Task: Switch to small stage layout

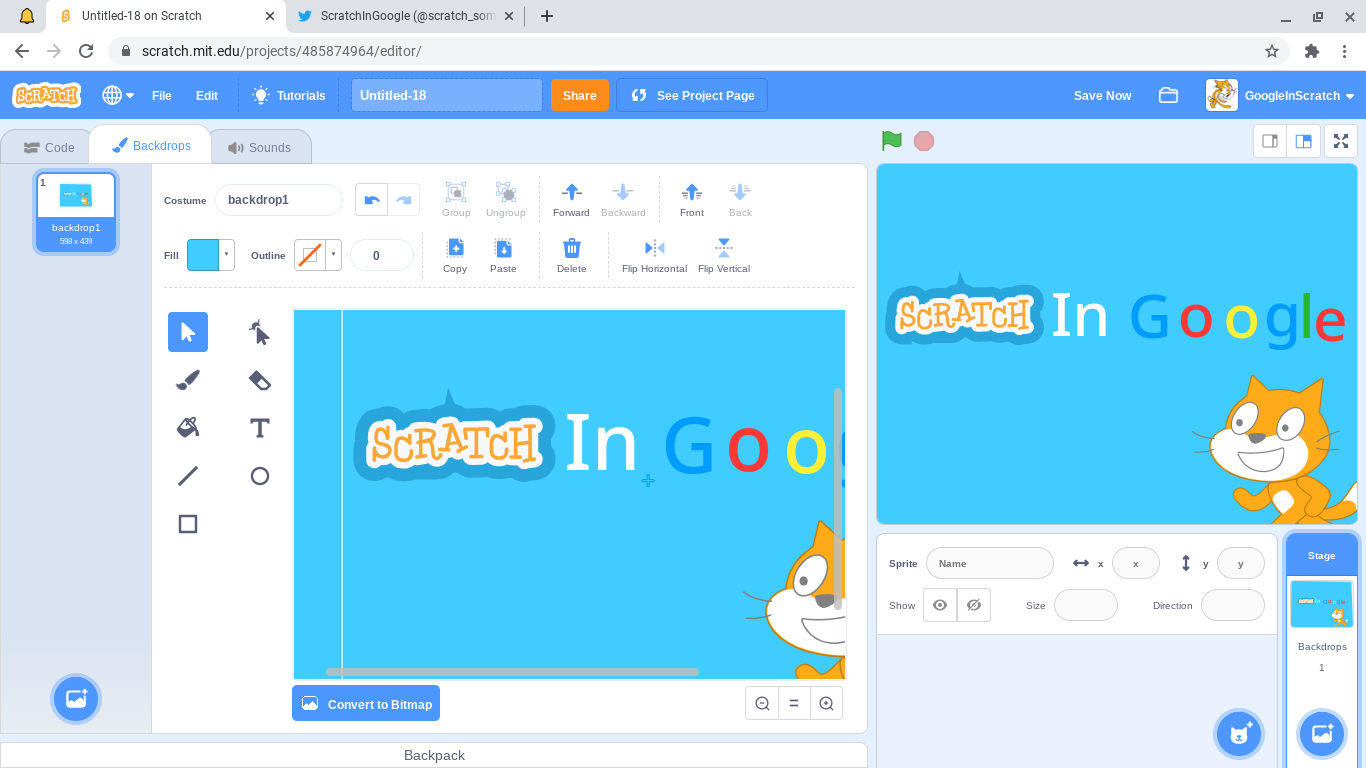Action: (1270, 141)
